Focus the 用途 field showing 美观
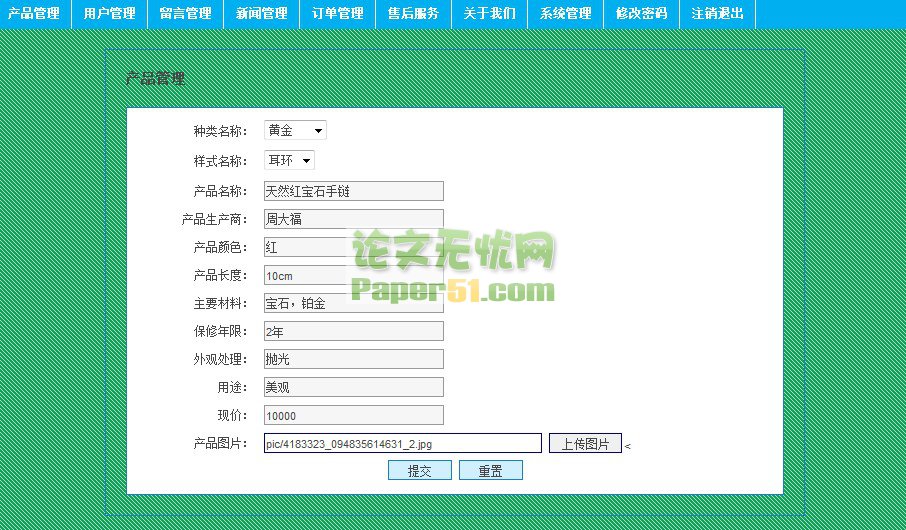906x530 pixels. [x=354, y=387]
